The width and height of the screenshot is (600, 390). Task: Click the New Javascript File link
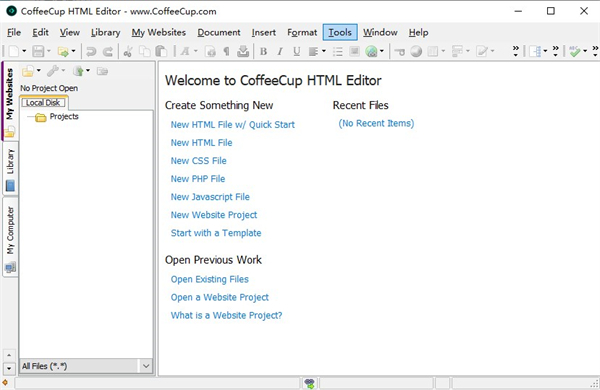210,197
